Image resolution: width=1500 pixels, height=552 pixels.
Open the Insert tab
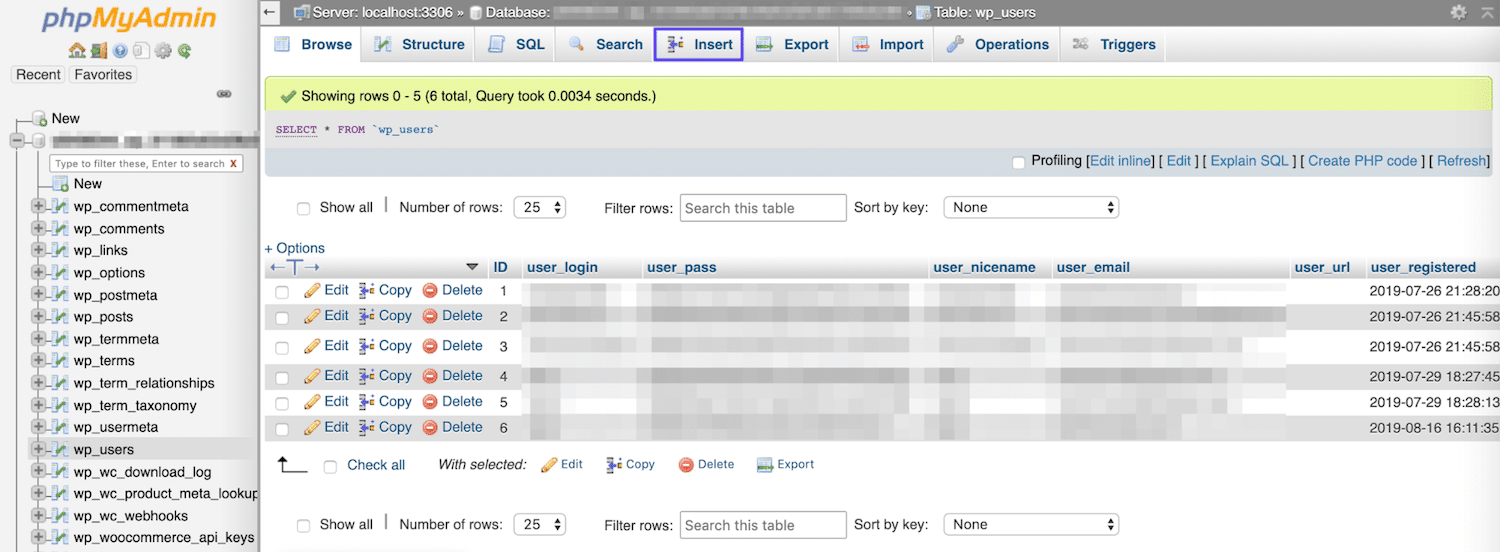[x=699, y=44]
